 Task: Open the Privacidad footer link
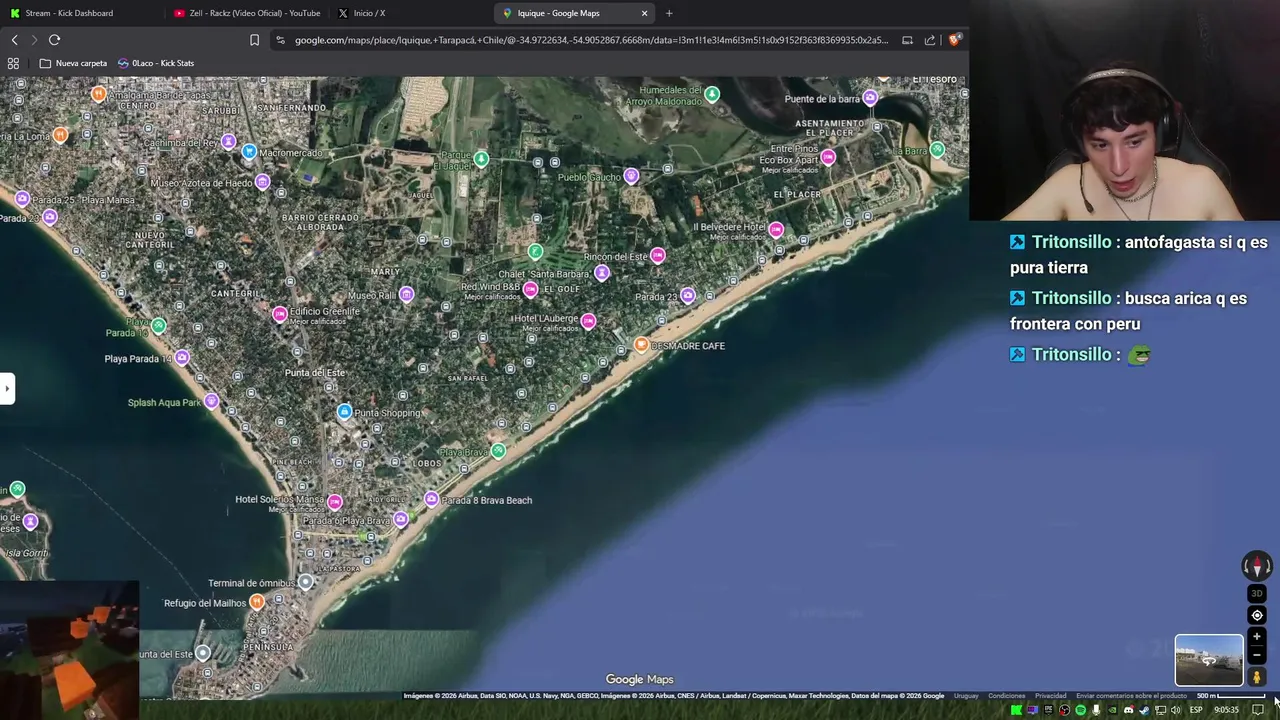(x=1050, y=696)
